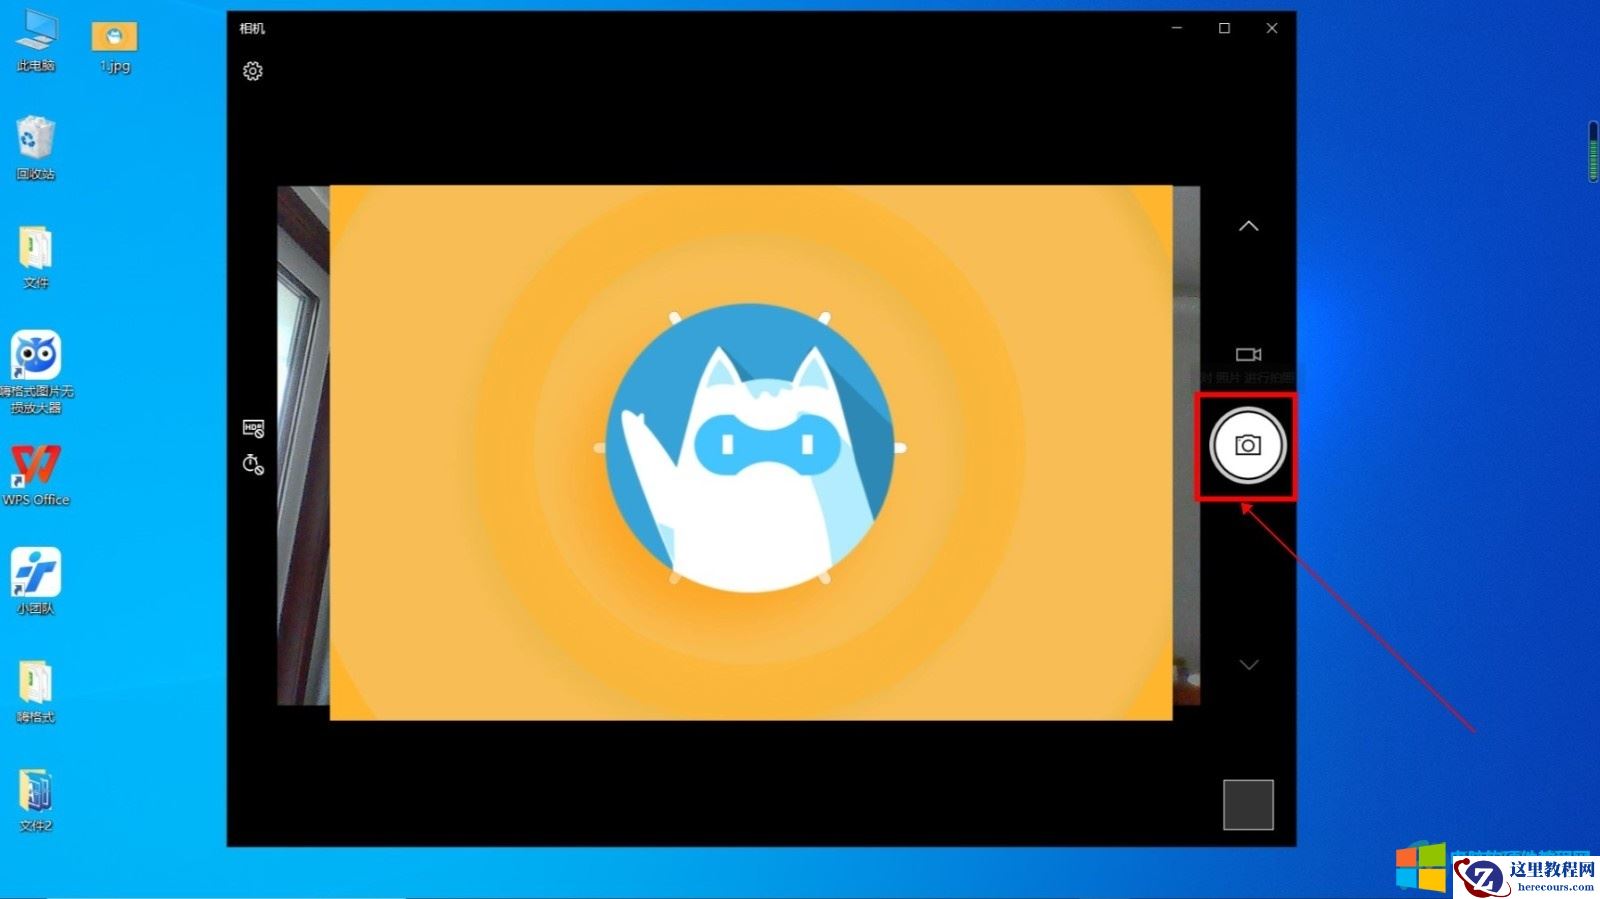Maximize the Camera window
This screenshot has height=899, width=1600.
[x=1224, y=28]
